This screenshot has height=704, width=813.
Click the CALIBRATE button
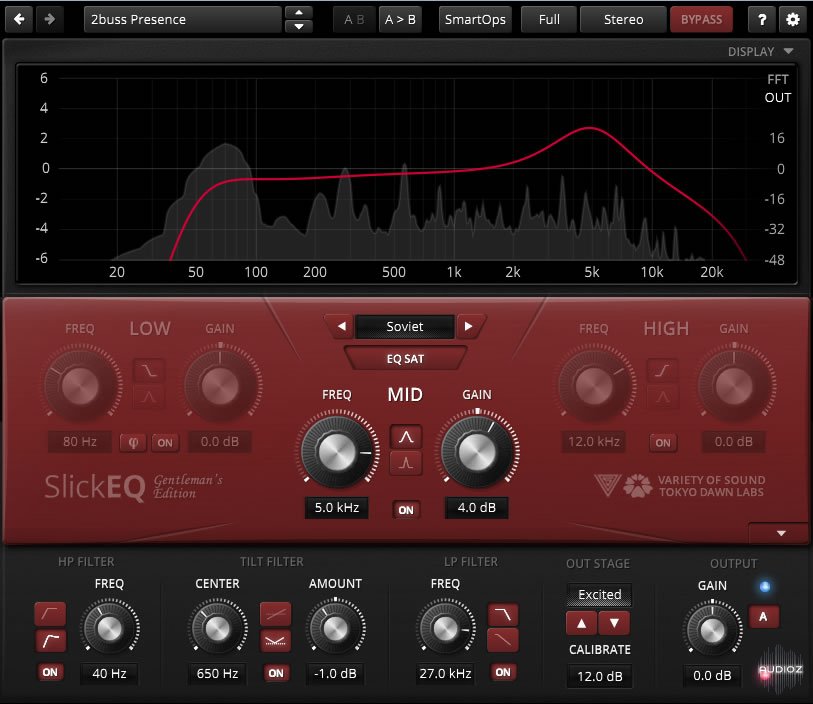tap(599, 650)
